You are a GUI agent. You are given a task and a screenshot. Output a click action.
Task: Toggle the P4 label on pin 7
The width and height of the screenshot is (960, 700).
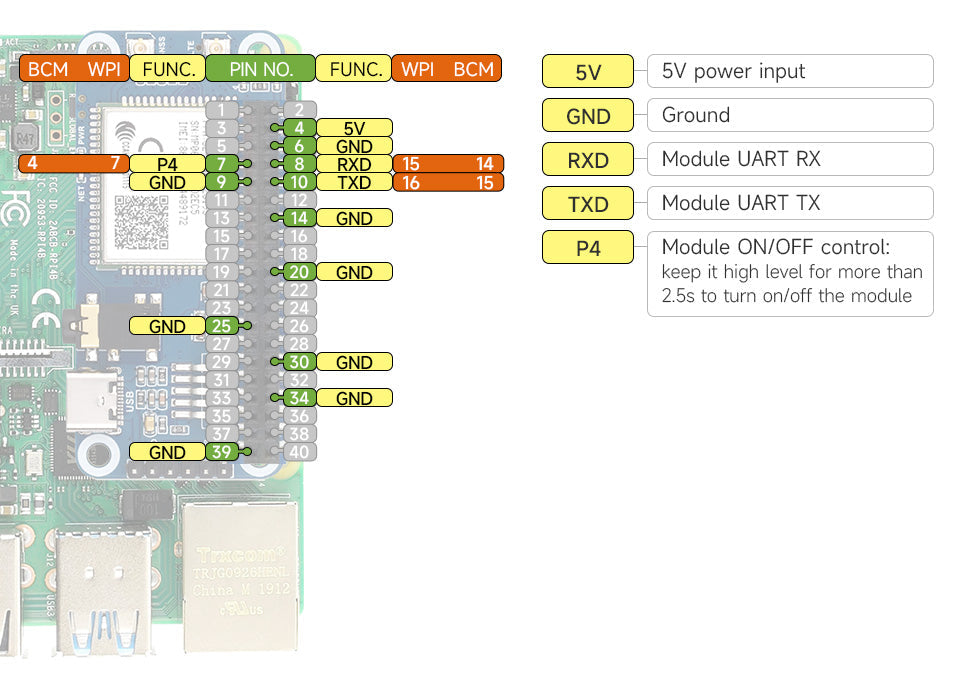(168, 164)
